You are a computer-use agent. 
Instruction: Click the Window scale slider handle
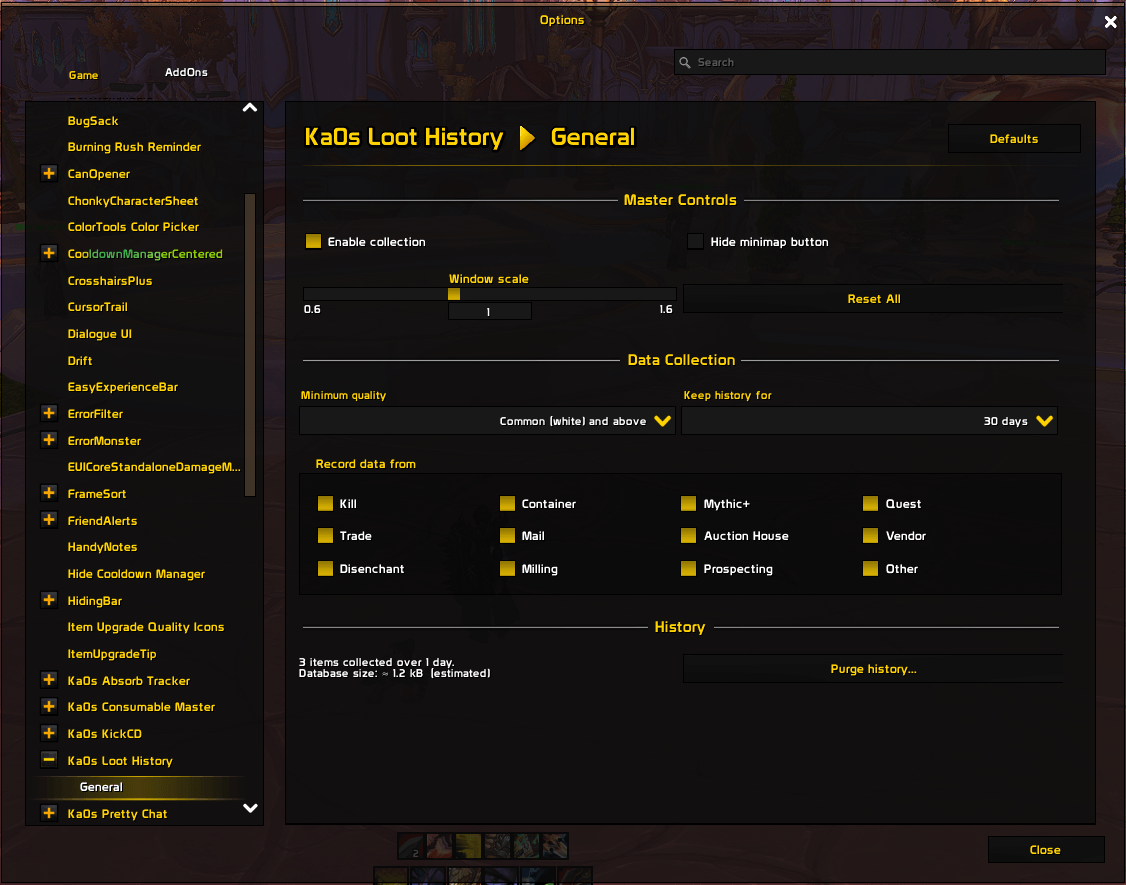pyautogui.click(x=454, y=294)
